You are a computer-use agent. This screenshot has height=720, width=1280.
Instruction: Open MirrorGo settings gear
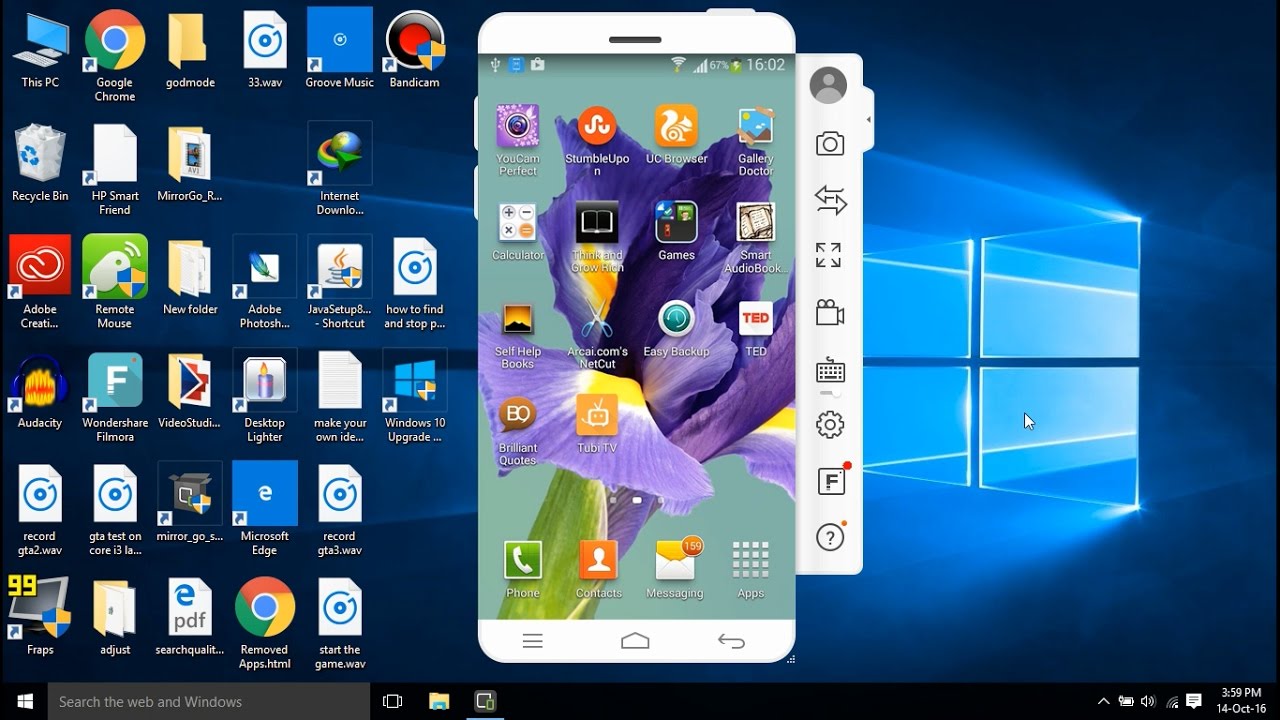tap(829, 424)
